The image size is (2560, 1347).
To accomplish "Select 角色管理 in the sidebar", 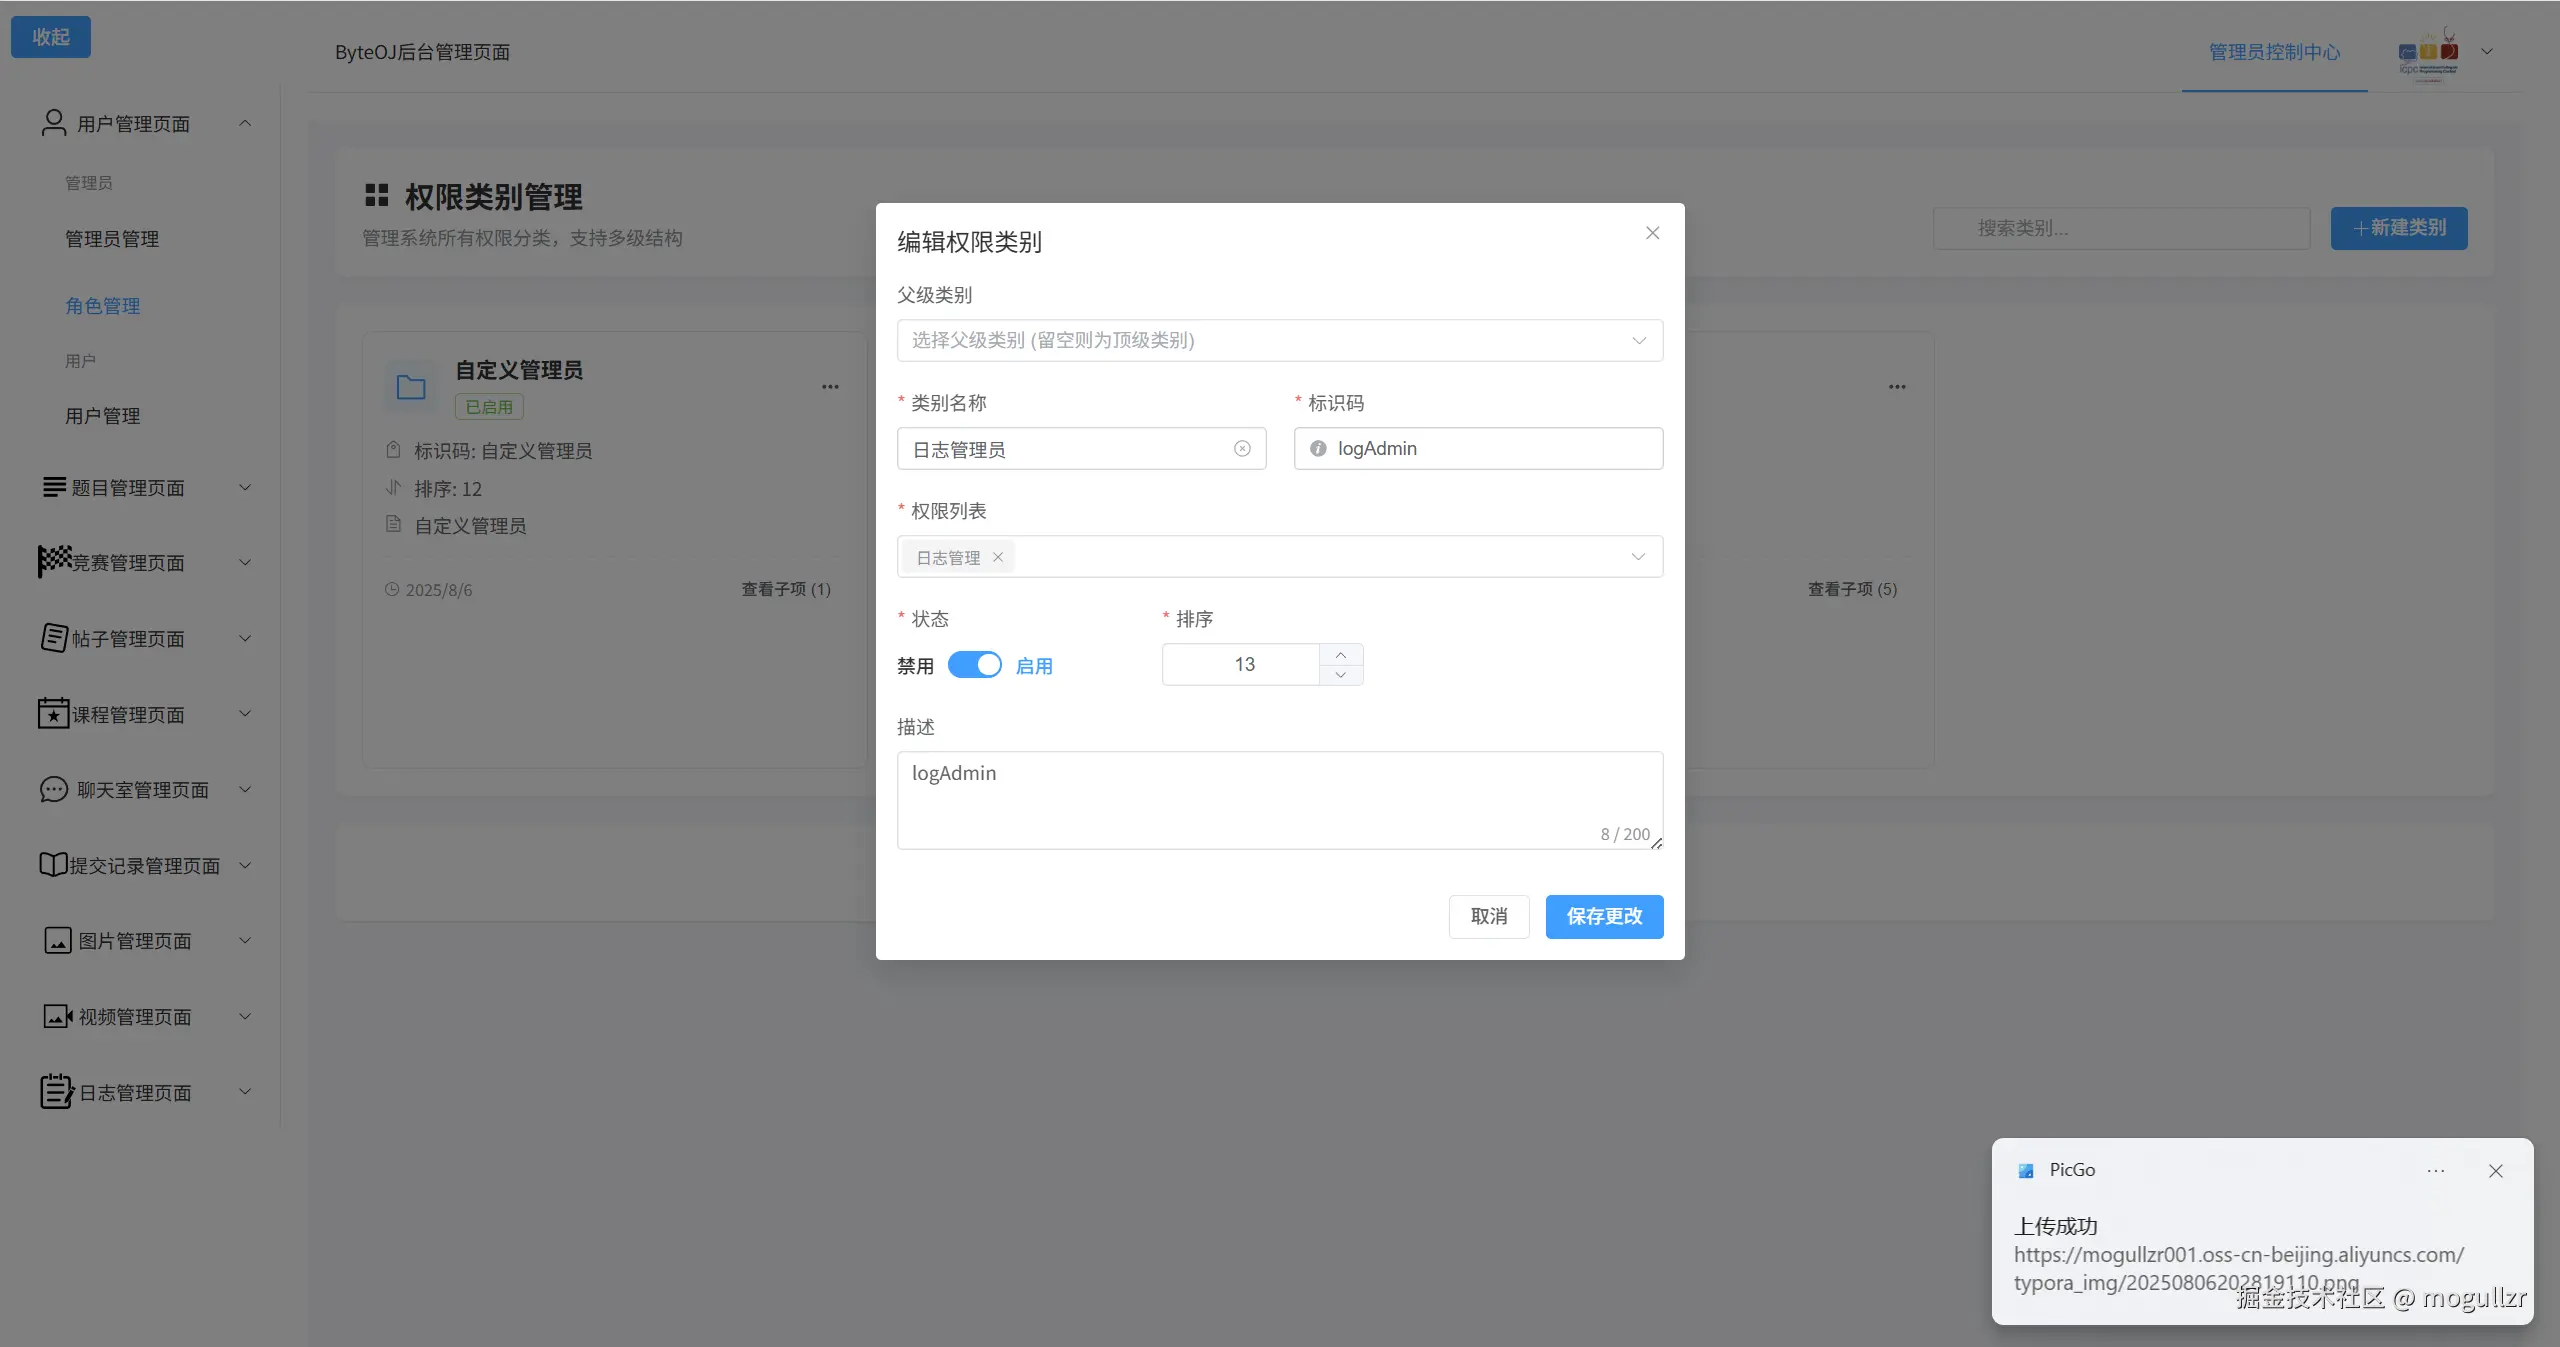I will coord(103,306).
